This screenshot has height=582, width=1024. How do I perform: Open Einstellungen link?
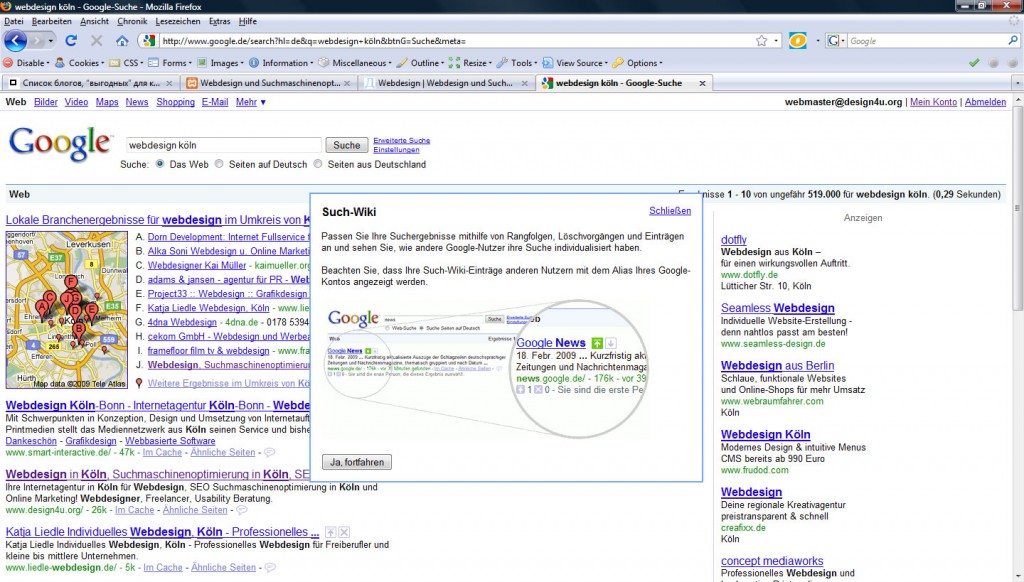pyautogui.click(x=396, y=150)
